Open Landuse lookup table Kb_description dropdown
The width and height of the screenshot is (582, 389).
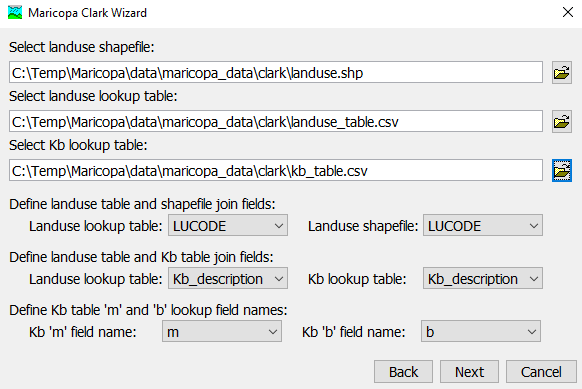pos(228,278)
